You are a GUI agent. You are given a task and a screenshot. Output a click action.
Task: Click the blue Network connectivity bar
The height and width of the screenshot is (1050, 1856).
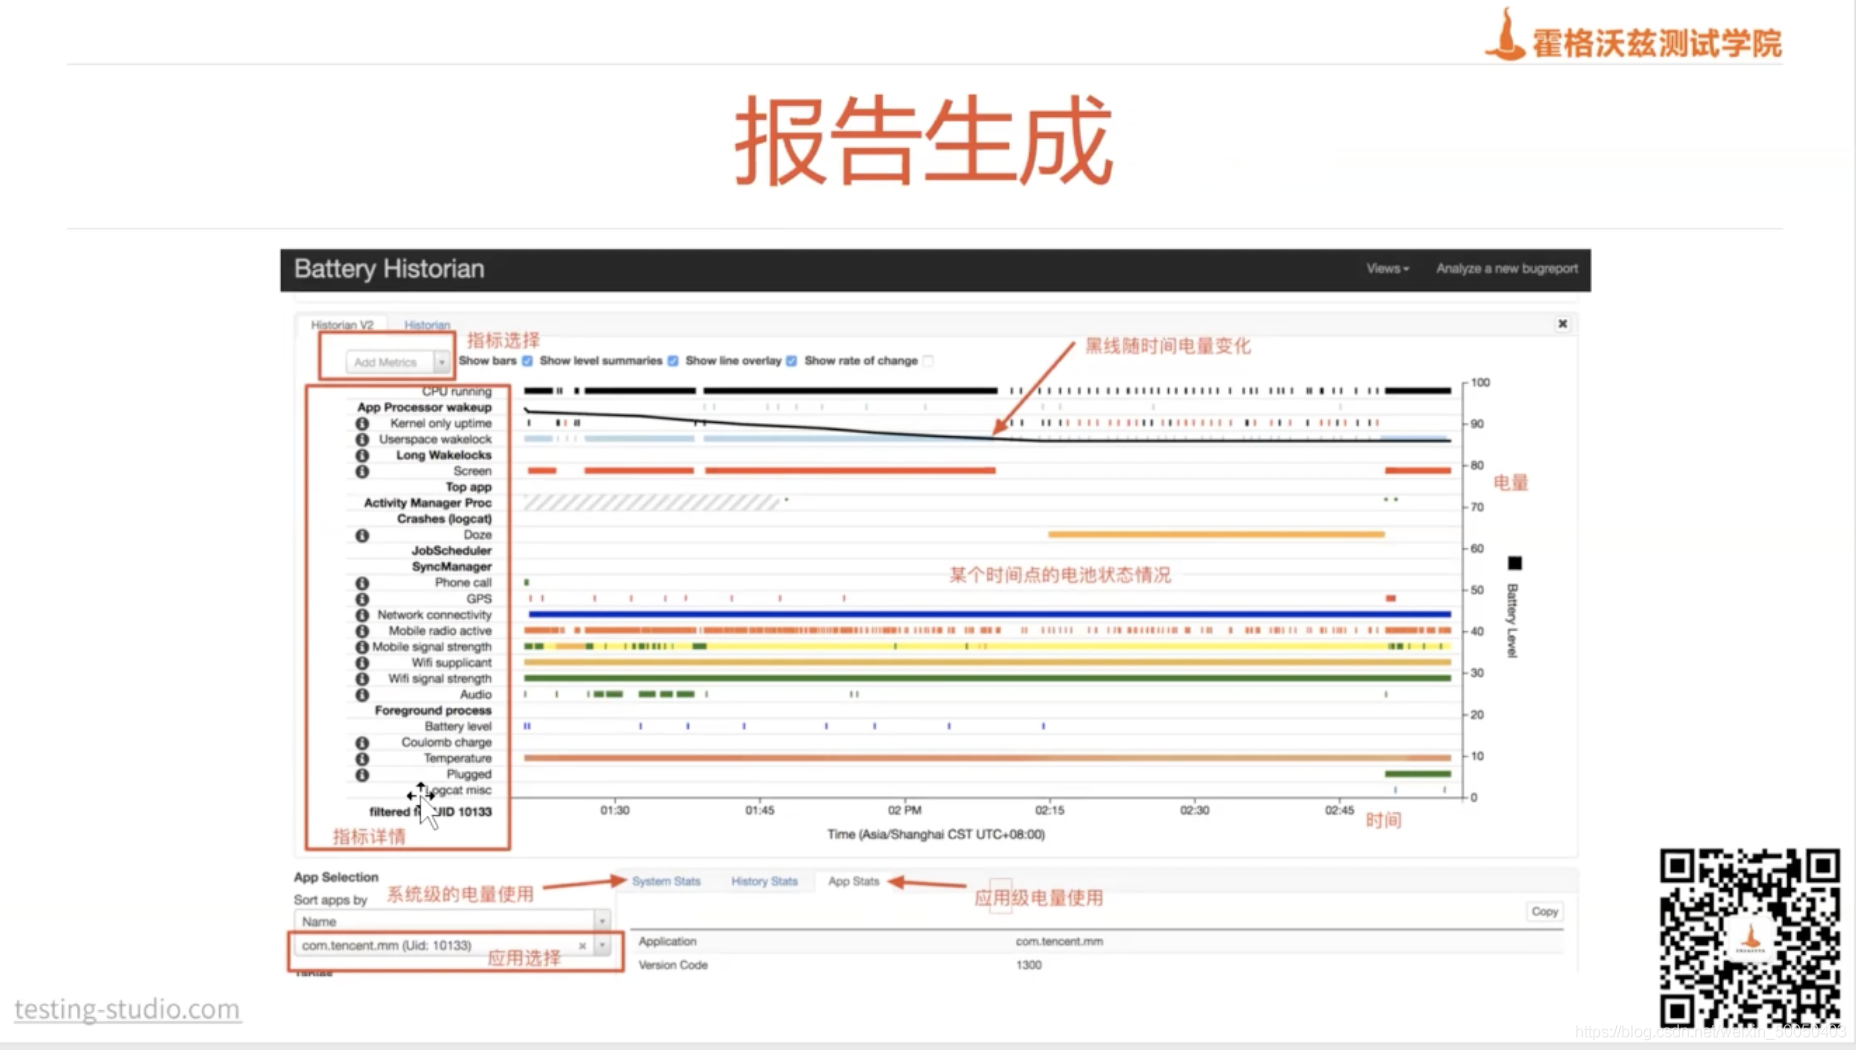989,614
